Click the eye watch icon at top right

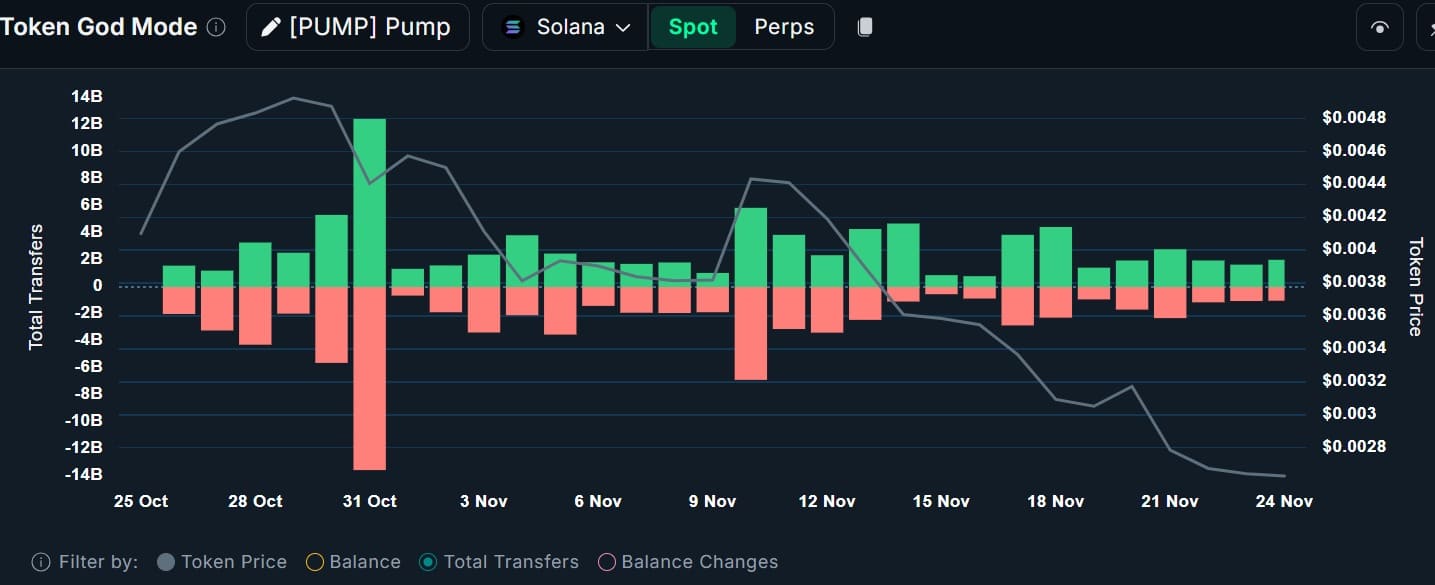tap(1380, 27)
